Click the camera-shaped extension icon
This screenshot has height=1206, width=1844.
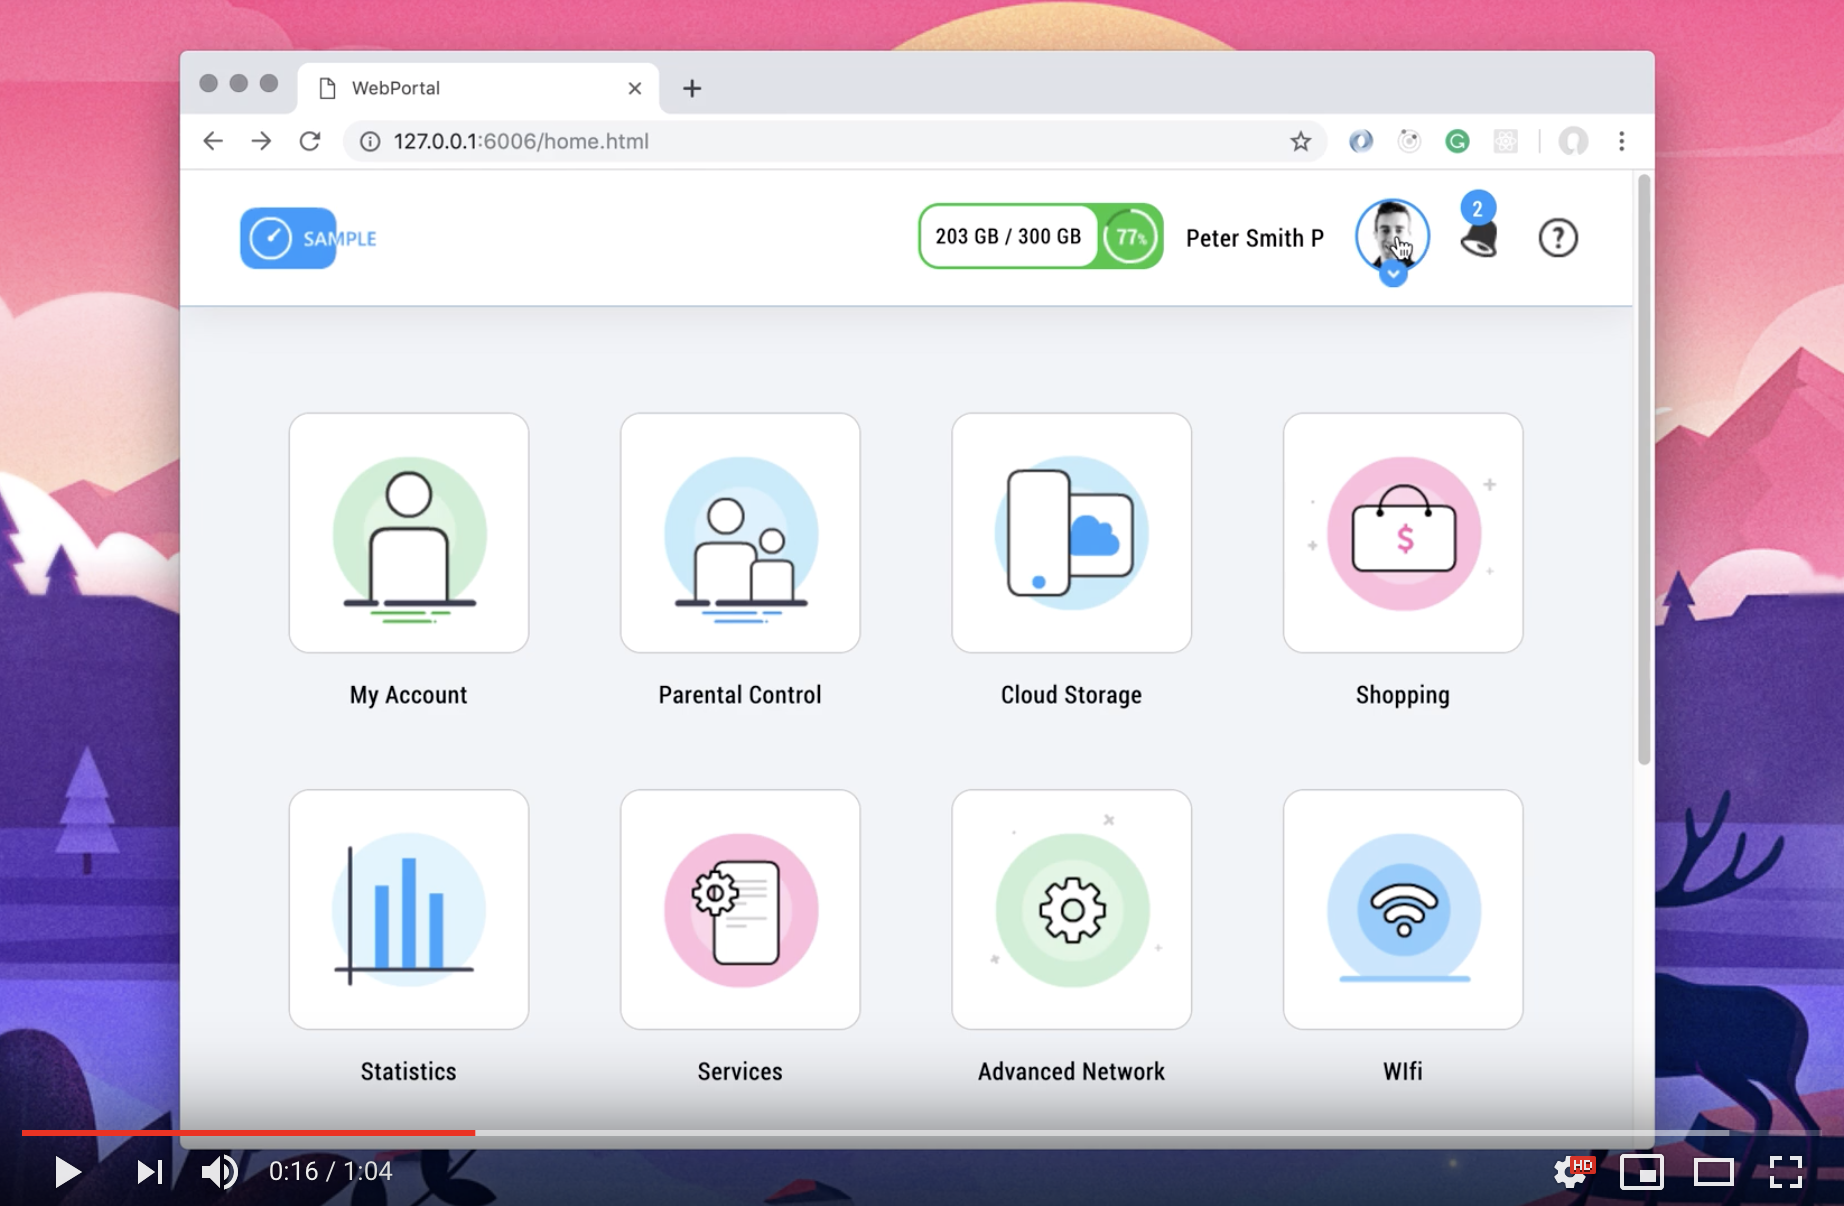[x=1409, y=142]
